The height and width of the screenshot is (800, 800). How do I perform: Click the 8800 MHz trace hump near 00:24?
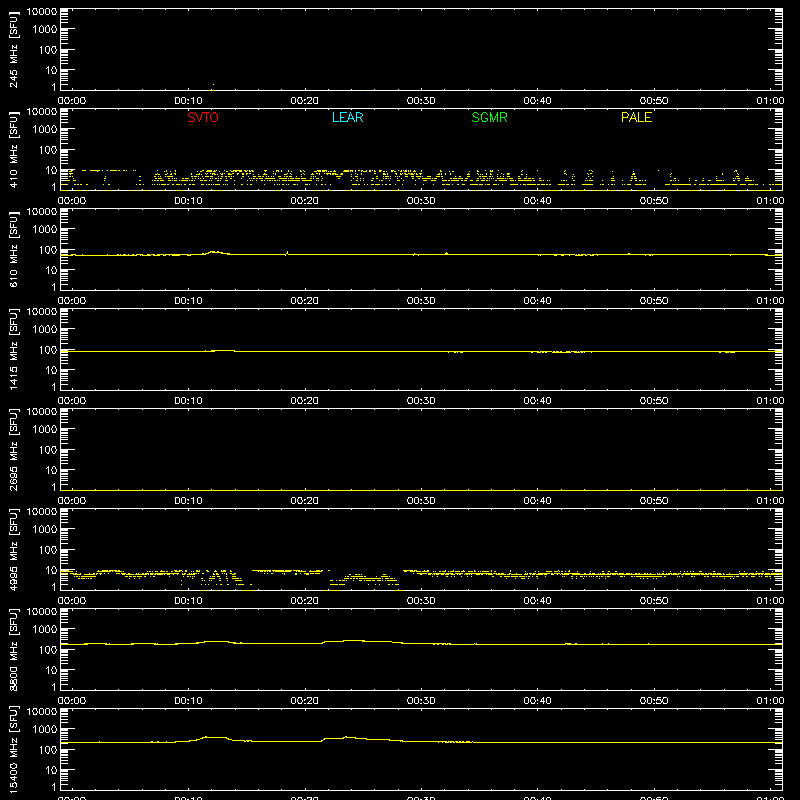(x=352, y=641)
